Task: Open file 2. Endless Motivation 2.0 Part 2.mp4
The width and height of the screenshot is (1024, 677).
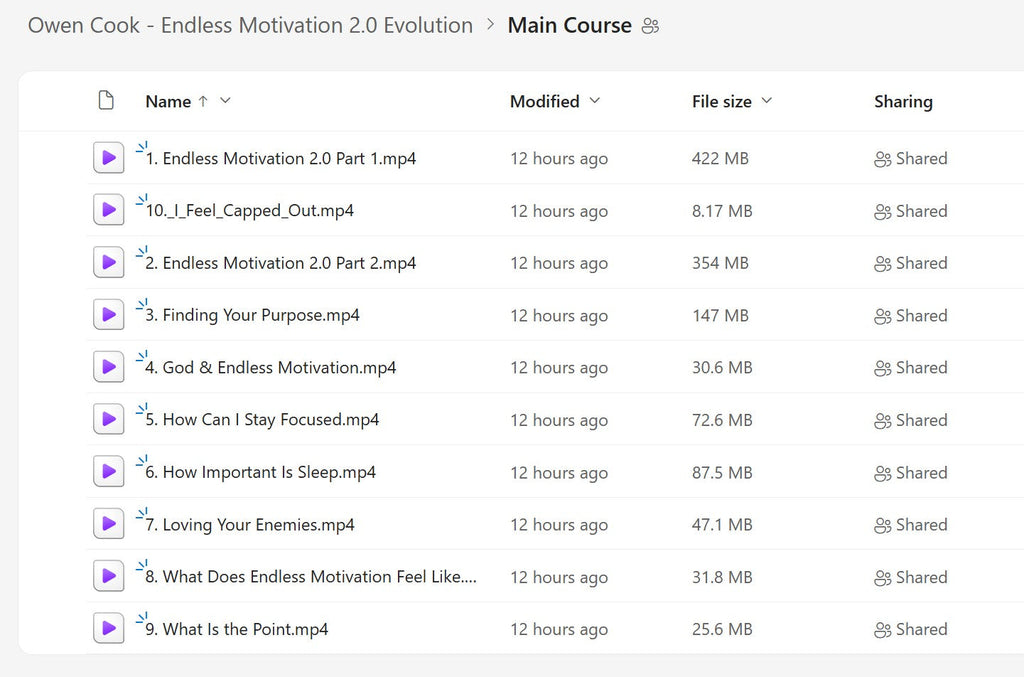Action: tap(281, 263)
